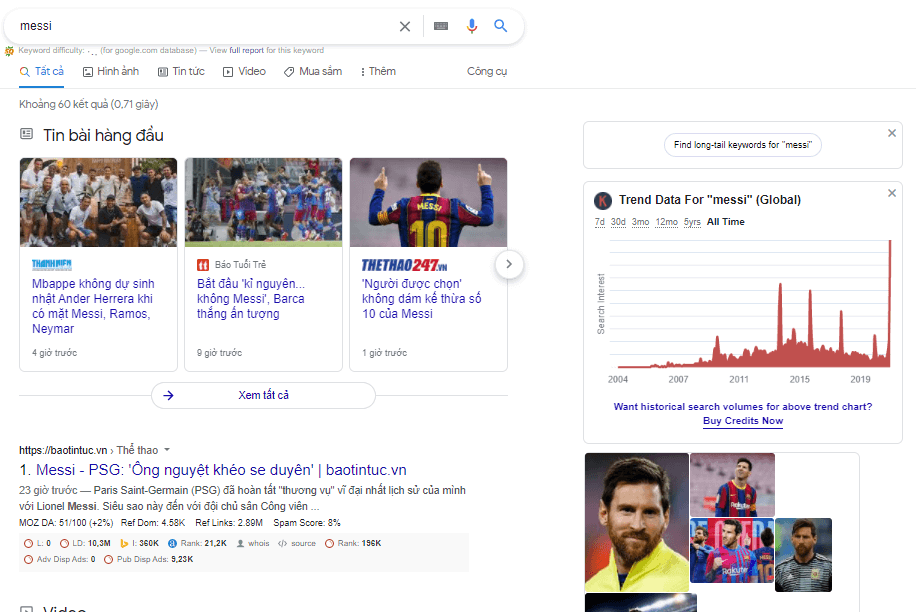Click the 'Rank: 21,2K' metric
This screenshot has width=916, height=612.
[x=197, y=543]
